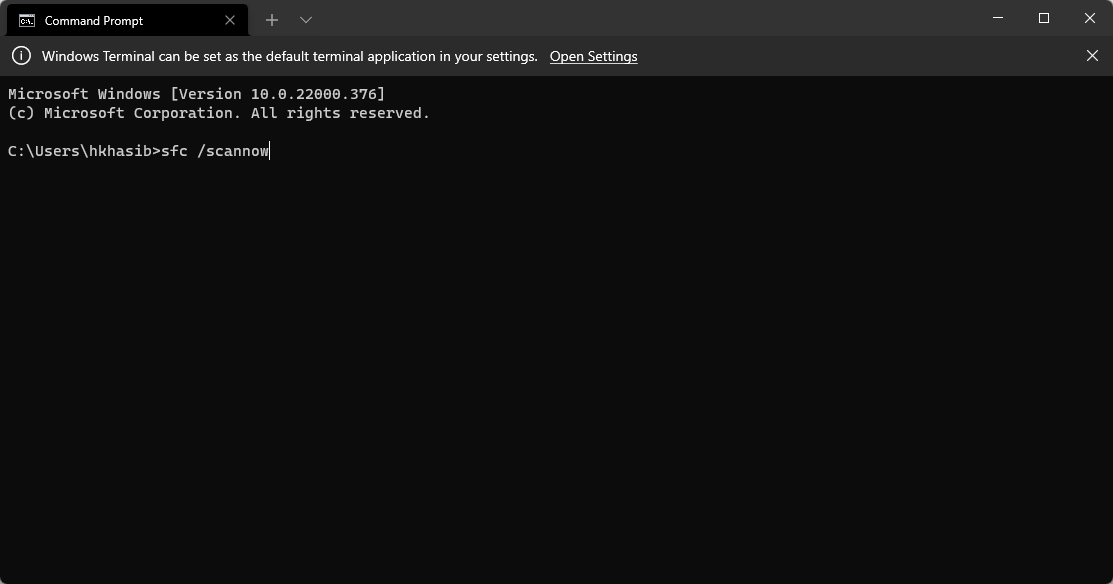
Task: Close the Windows Terminal window
Action: pos(1090,18)
